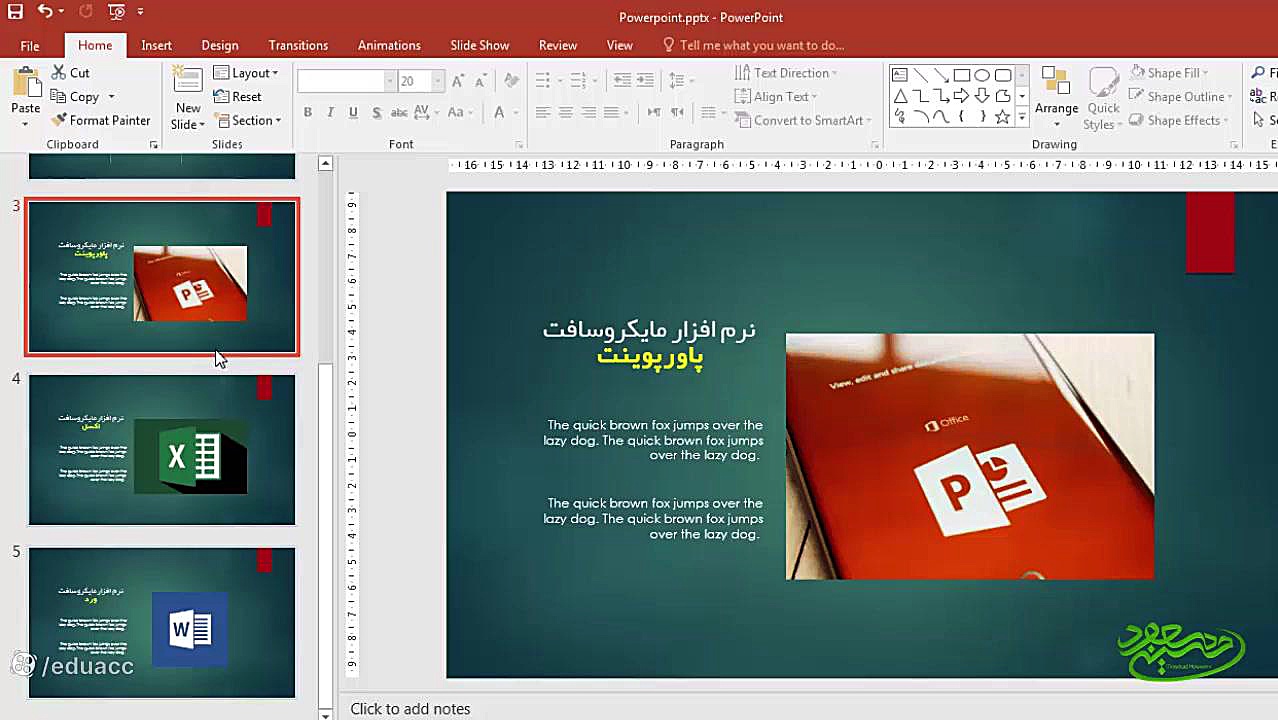Align text to the left
Image resolution: width=1278 pixels, height=720 pixels.
(543, 112)
